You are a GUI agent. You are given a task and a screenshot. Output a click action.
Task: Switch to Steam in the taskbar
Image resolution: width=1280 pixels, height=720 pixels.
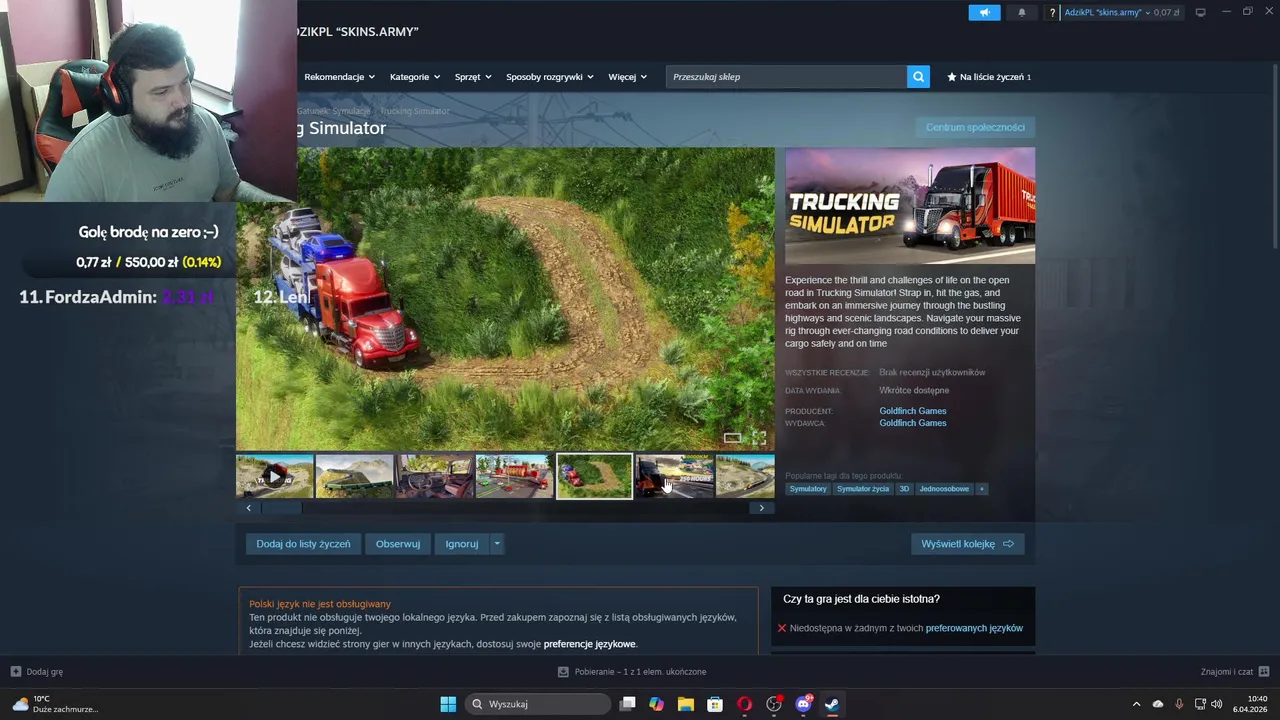pyautogui.click(x=832, y=704)
